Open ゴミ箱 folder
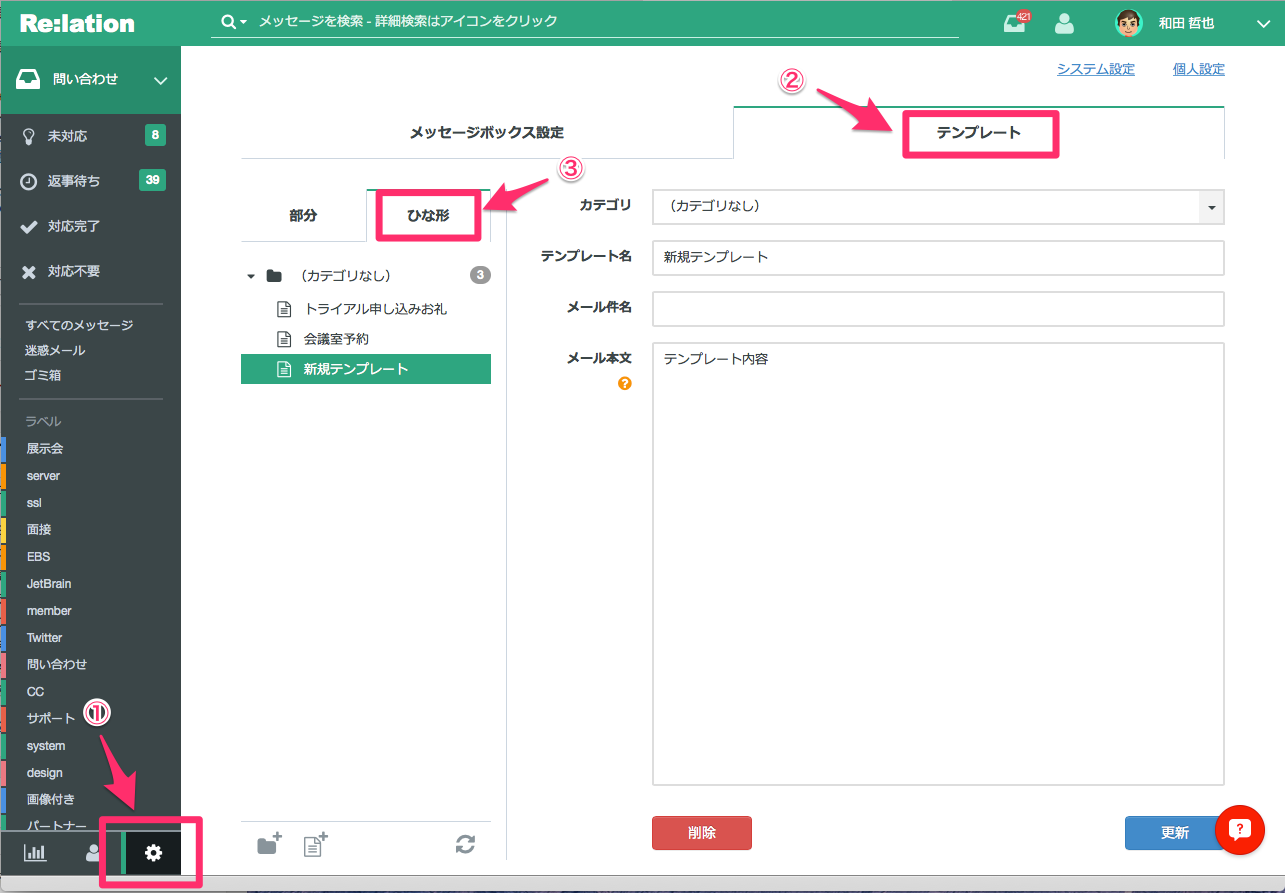 44,375
